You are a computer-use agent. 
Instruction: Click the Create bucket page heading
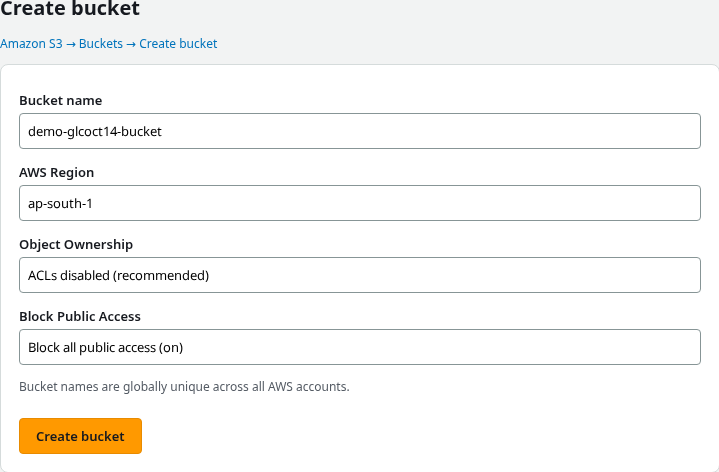[x=70, y=9]
